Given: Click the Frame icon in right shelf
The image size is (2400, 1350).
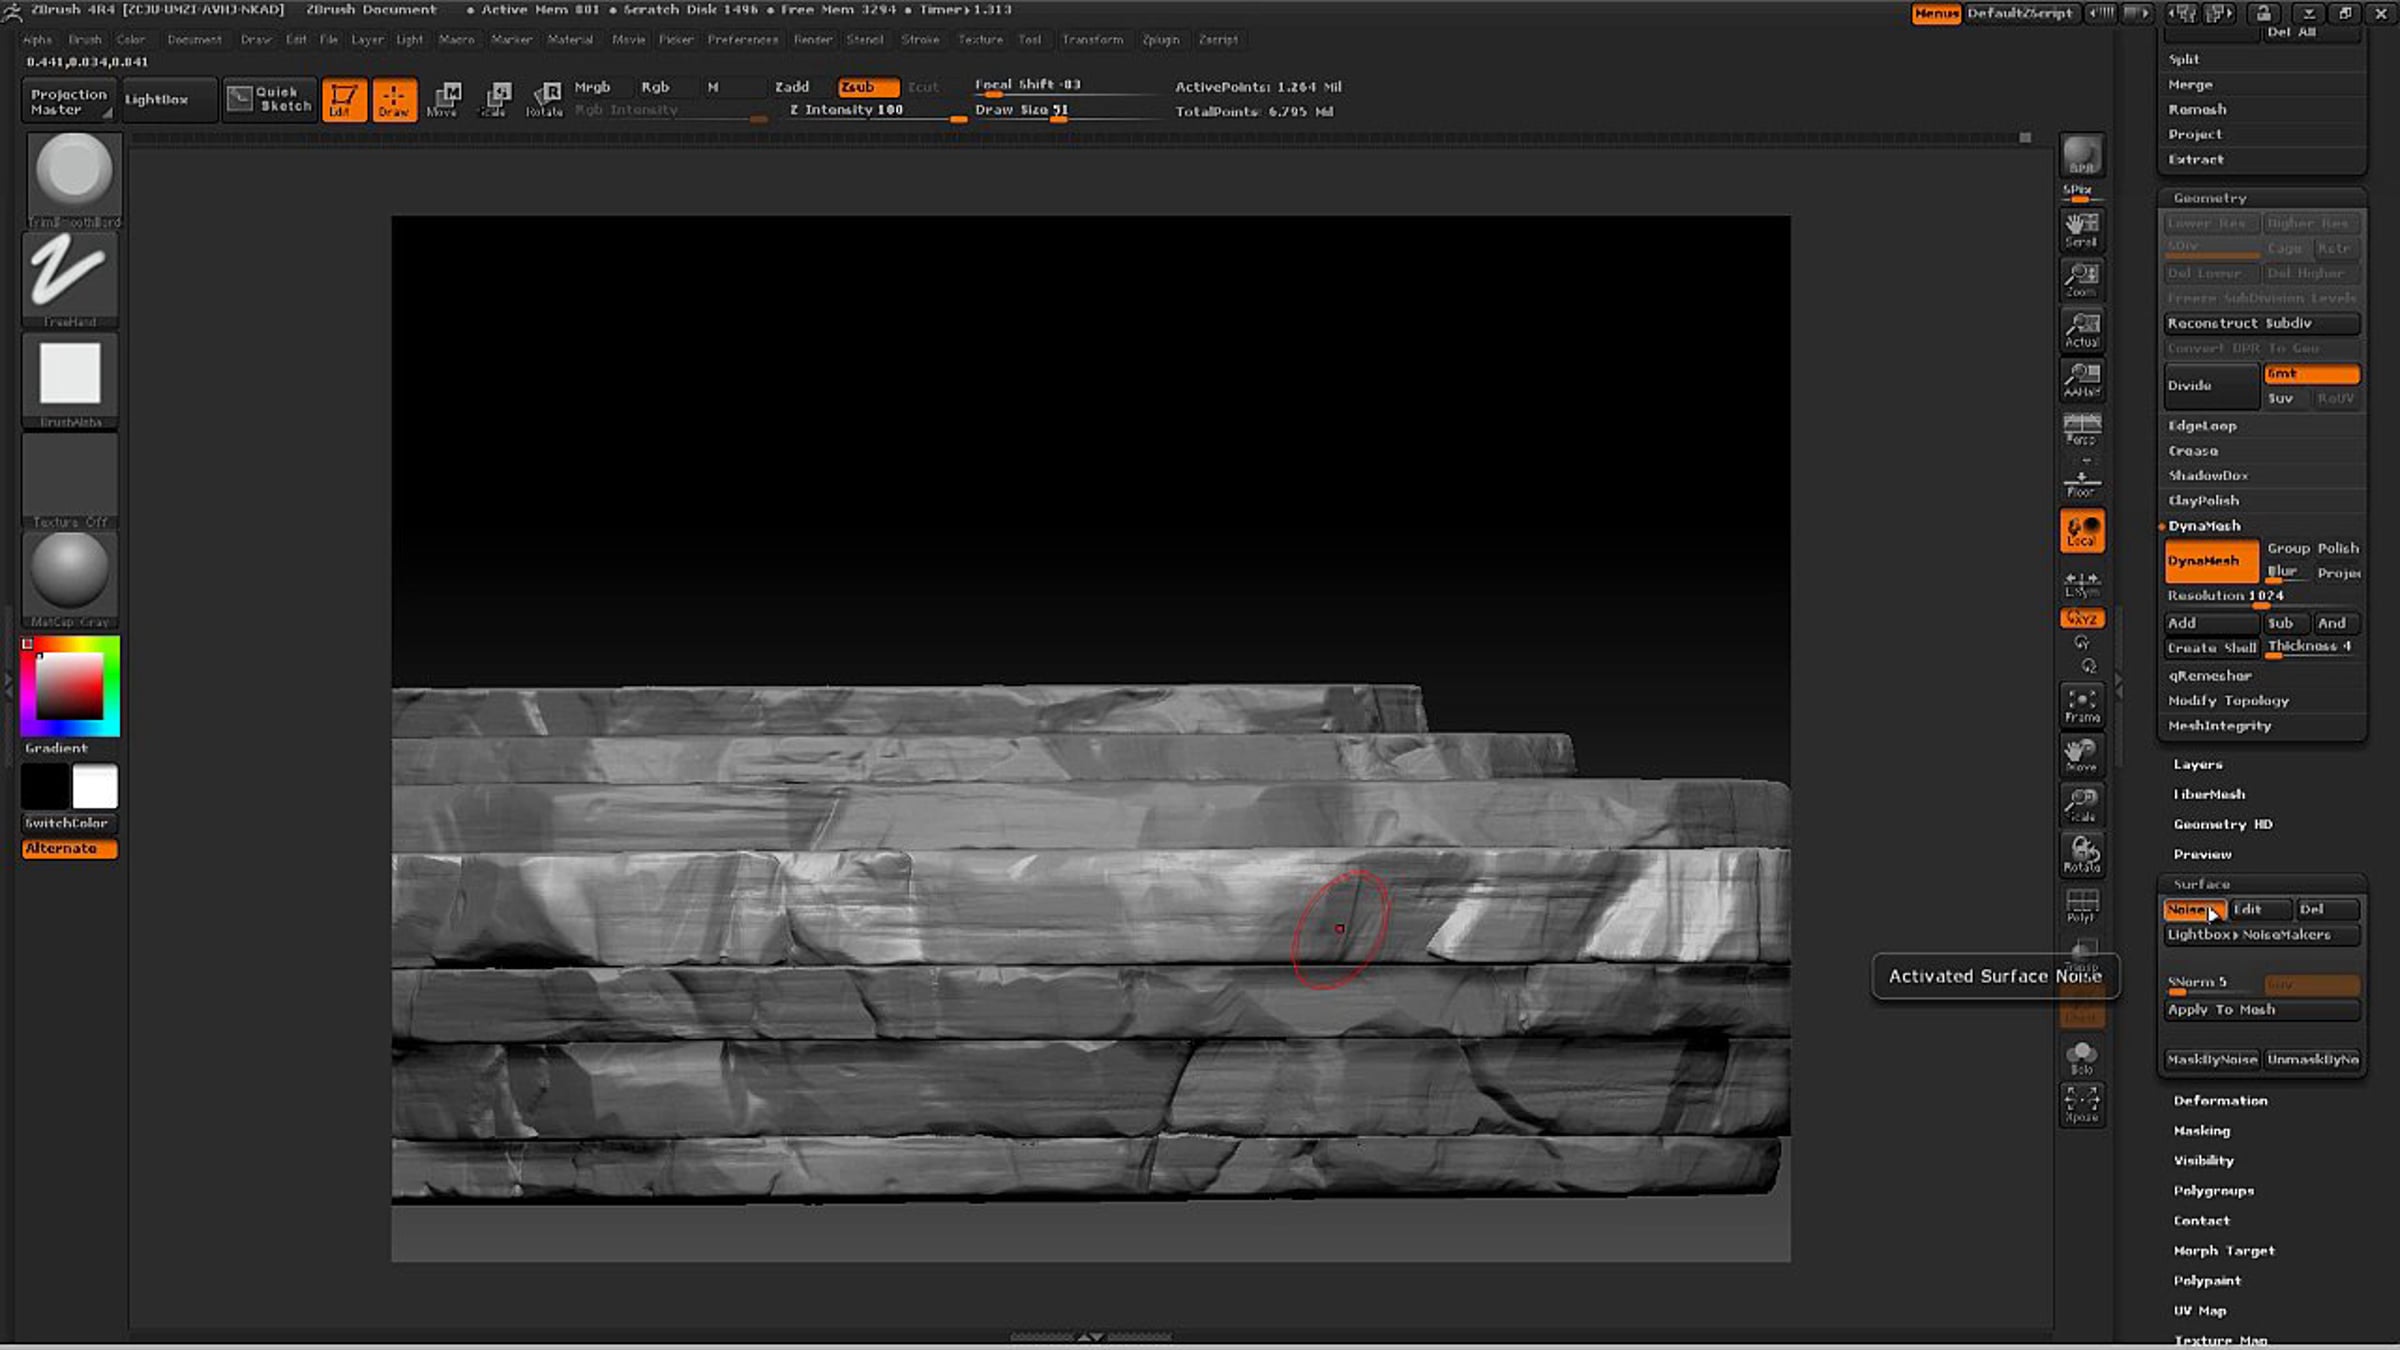Looking at the screenshot, I should click(2082, 704).
